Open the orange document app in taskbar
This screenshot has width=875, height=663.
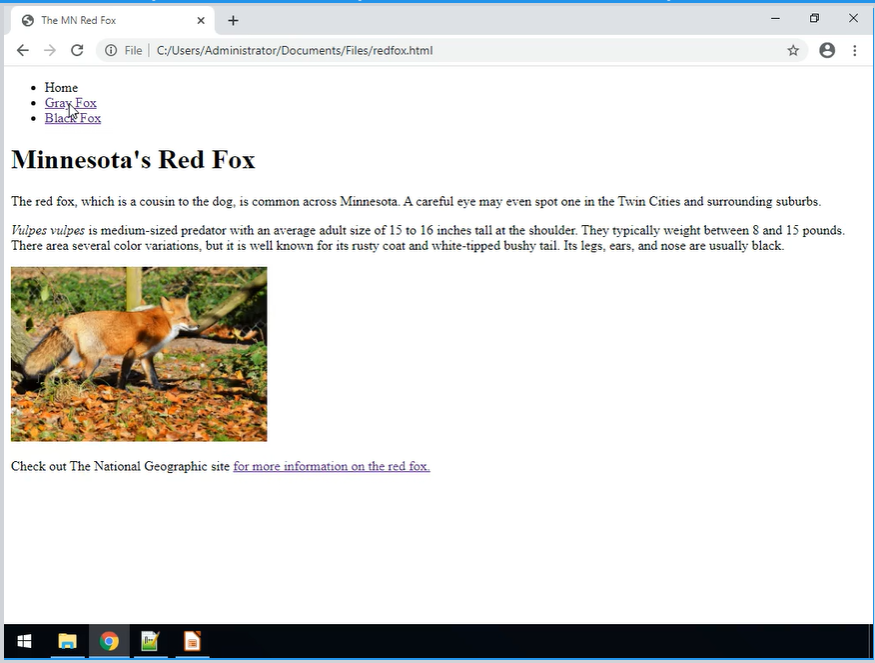pos(192,642)
